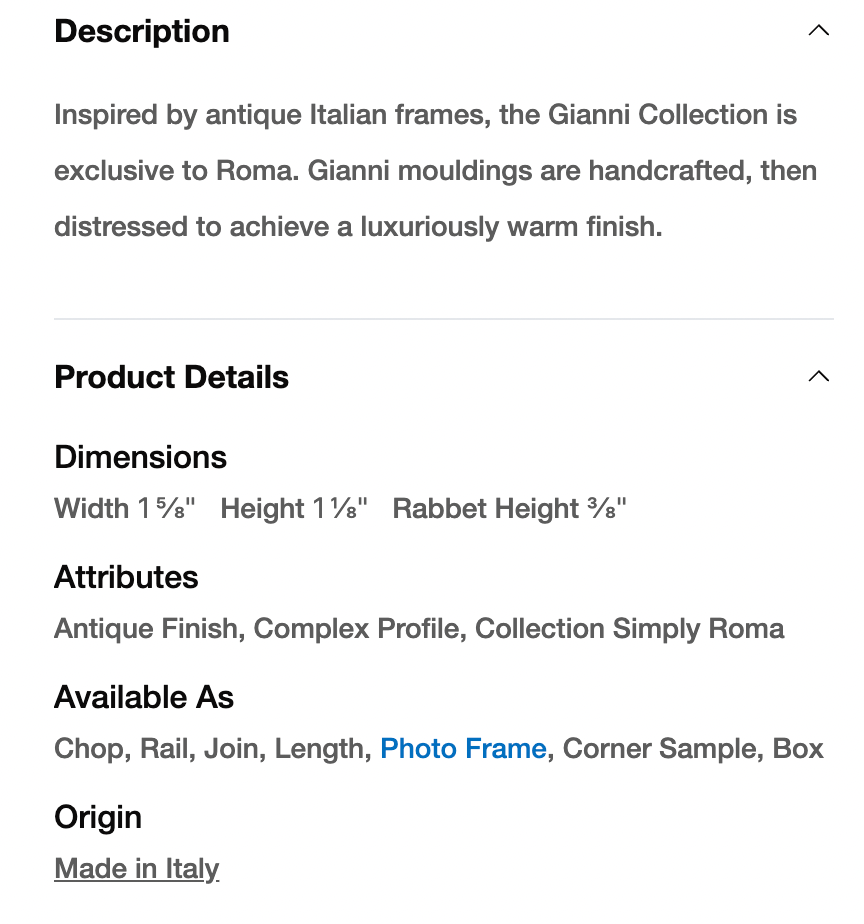Select the Width 1⅝" dimension text
The height and width of the screenshot is (924, 864).
(125, 508)
